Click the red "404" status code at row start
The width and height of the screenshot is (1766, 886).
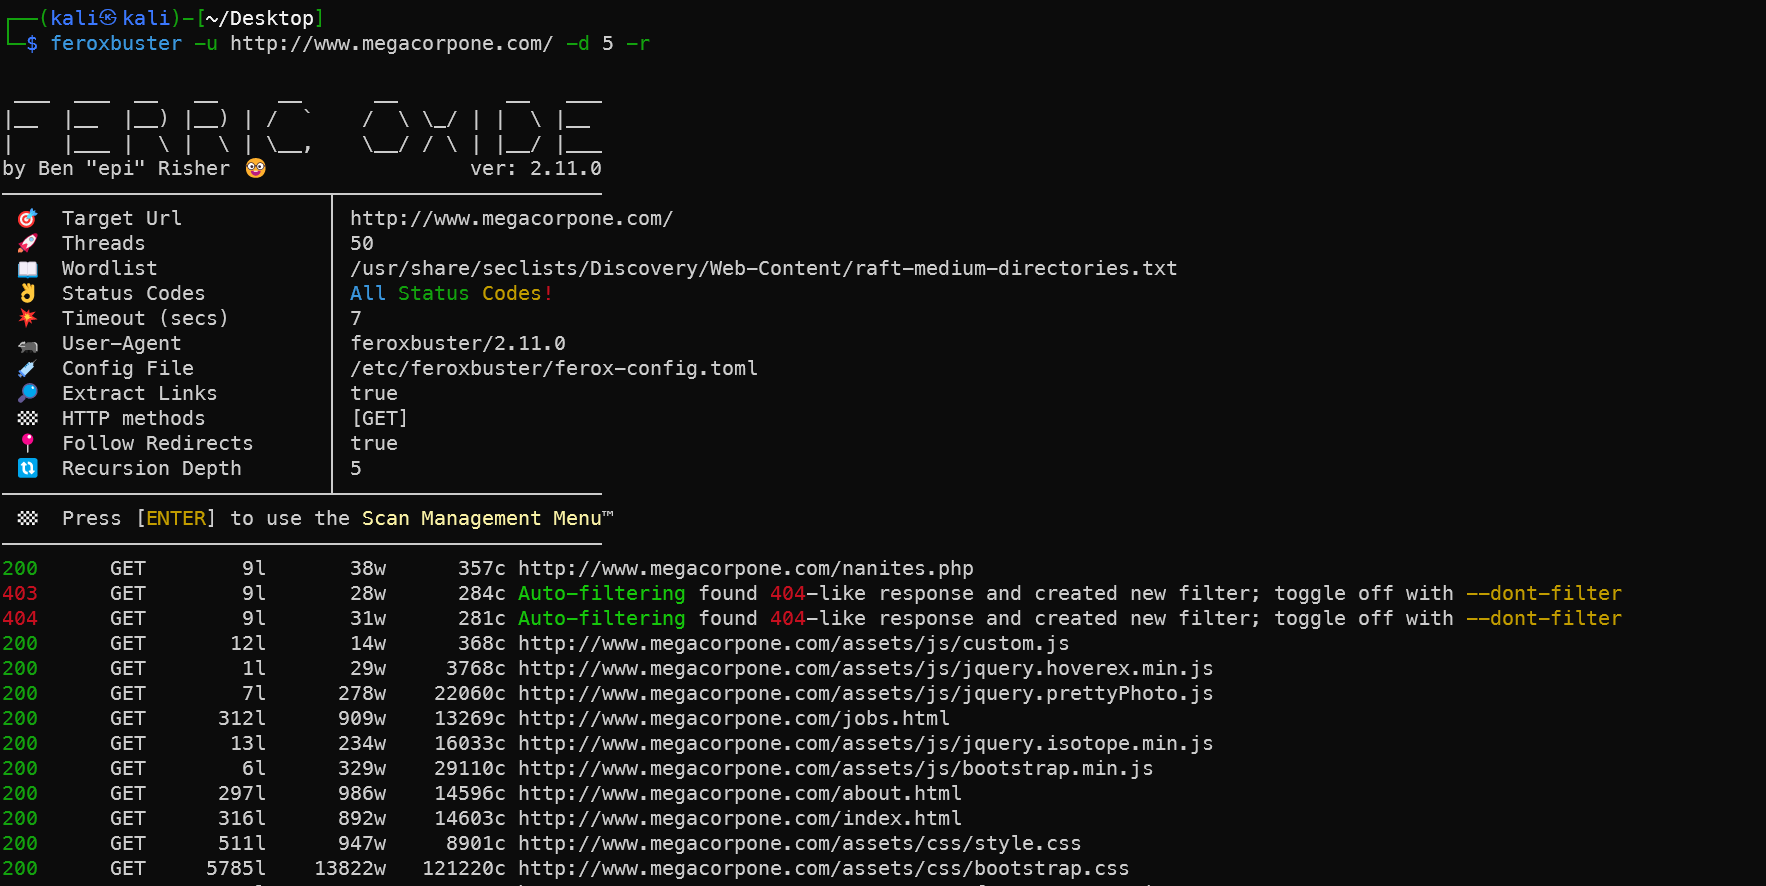20,618
